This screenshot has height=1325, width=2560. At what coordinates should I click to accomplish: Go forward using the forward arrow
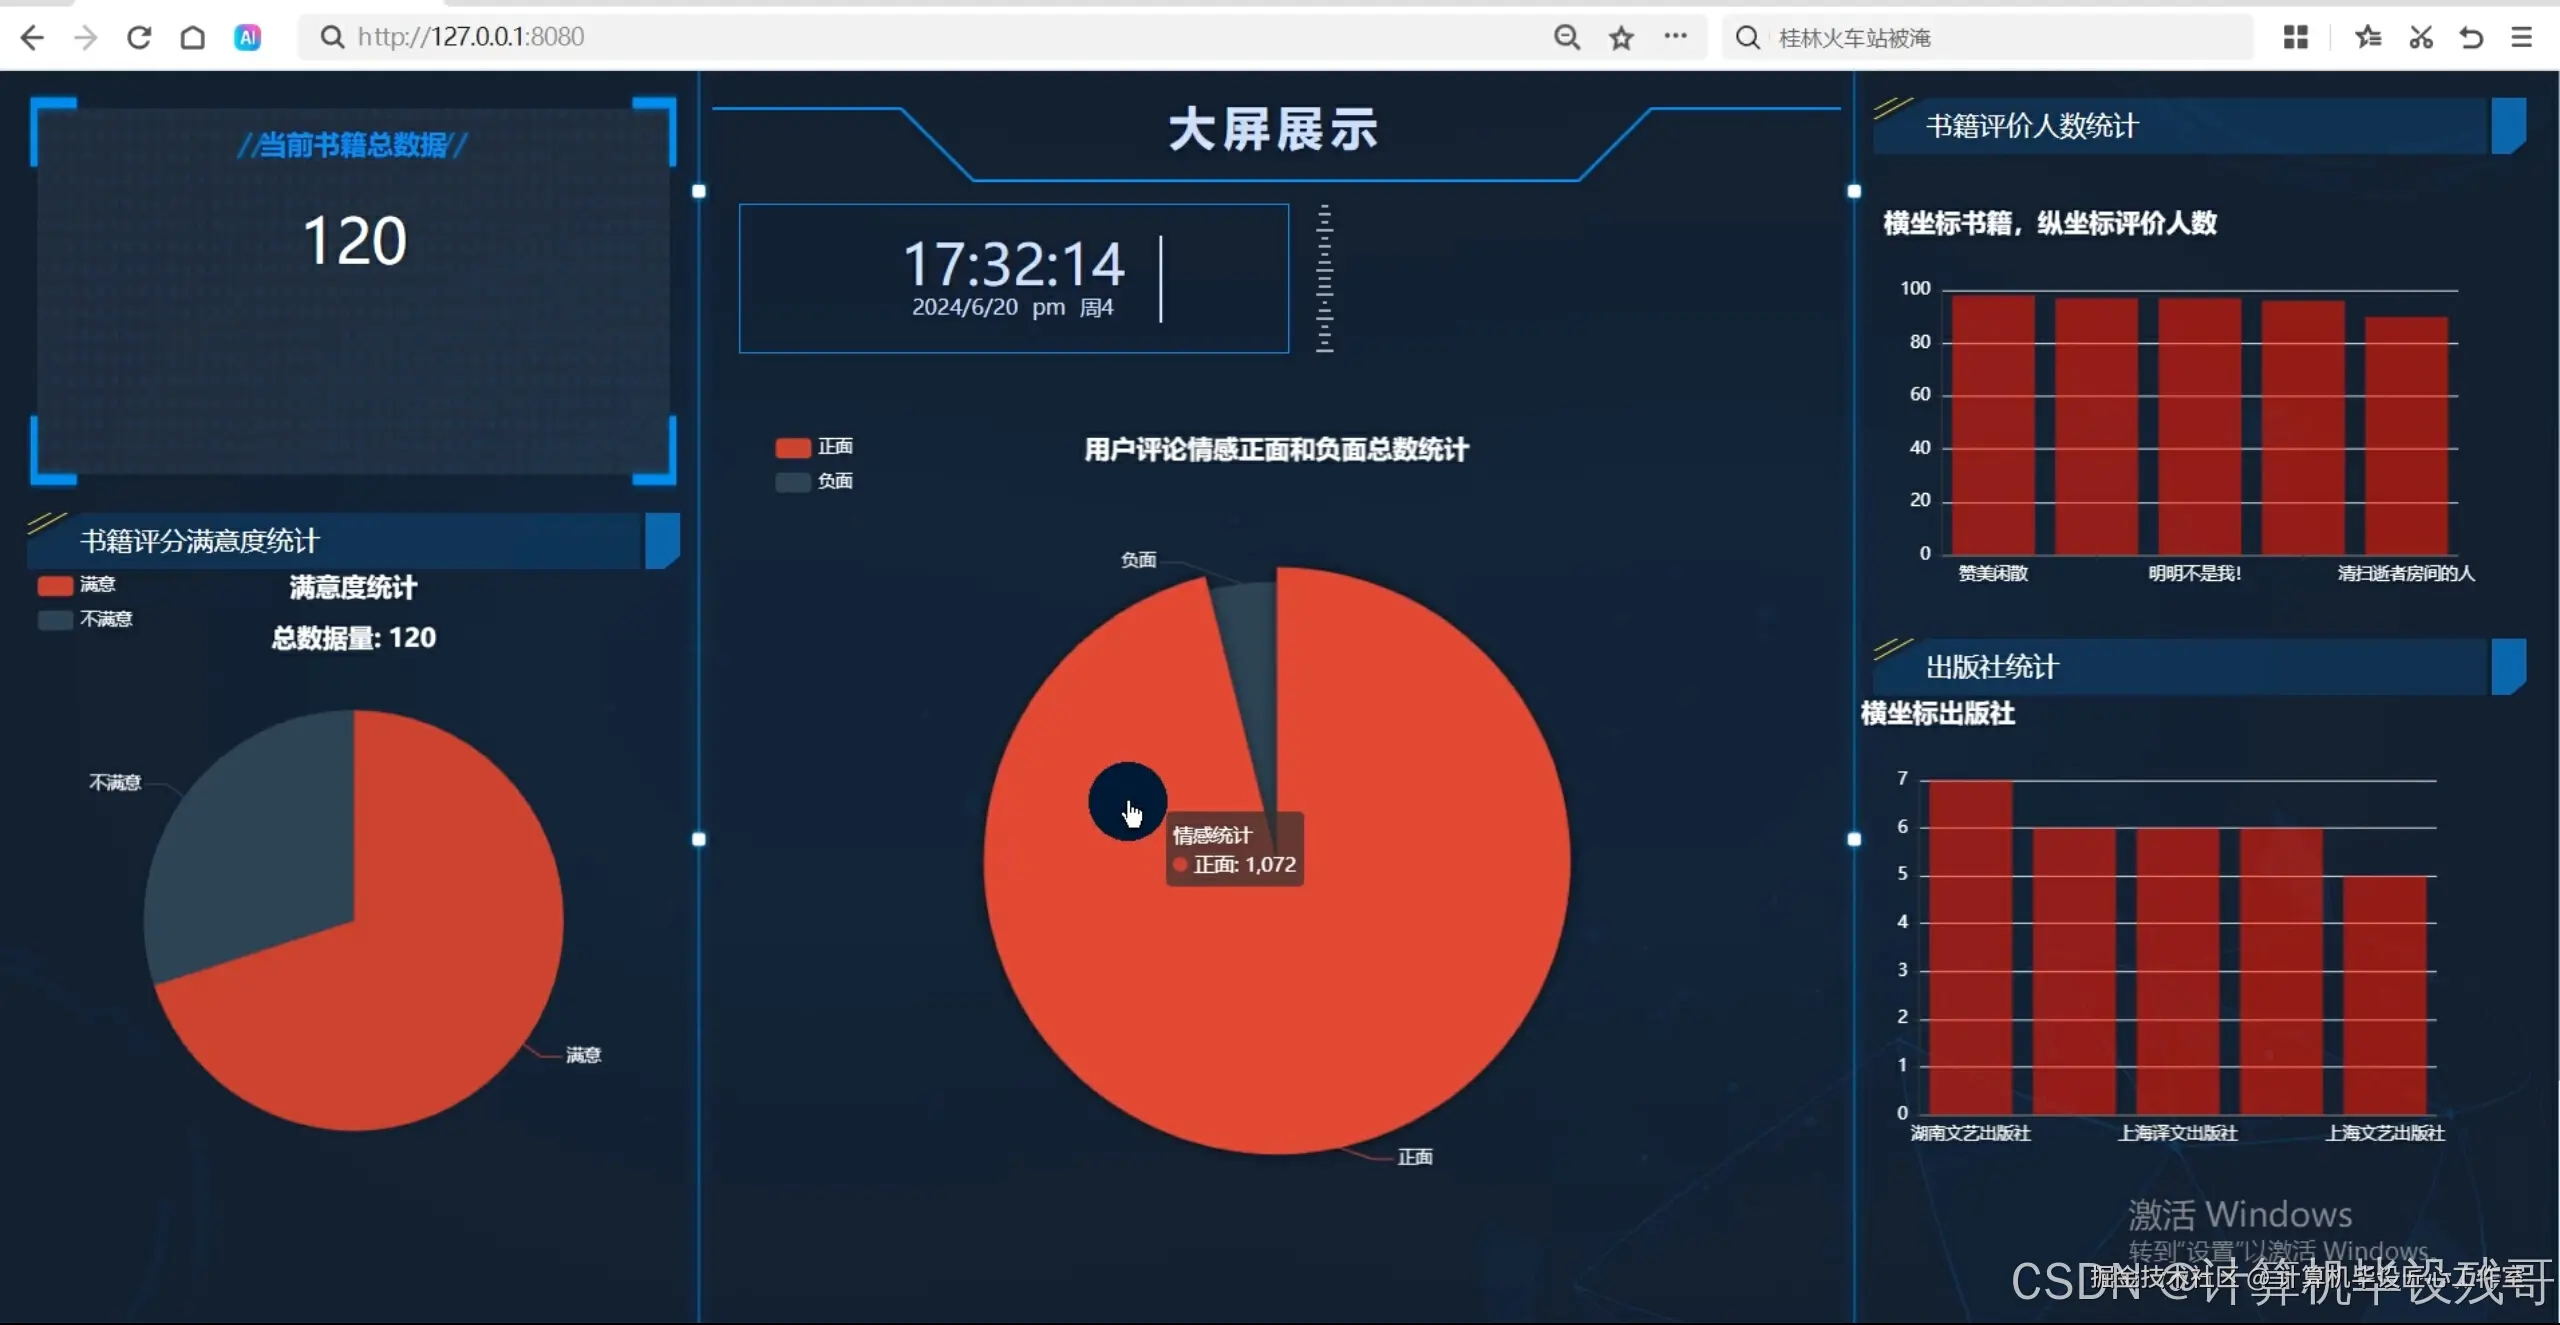tap(86, 37)
